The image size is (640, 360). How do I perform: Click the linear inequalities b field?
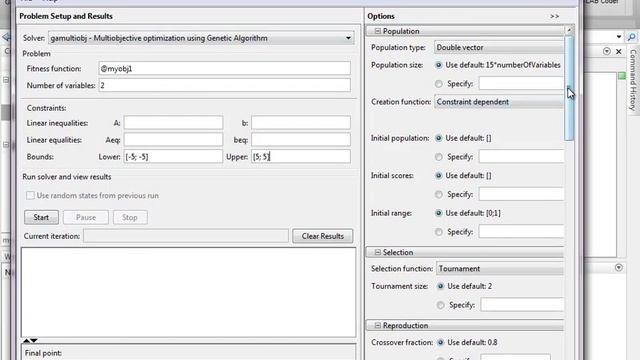pos(301,123)
